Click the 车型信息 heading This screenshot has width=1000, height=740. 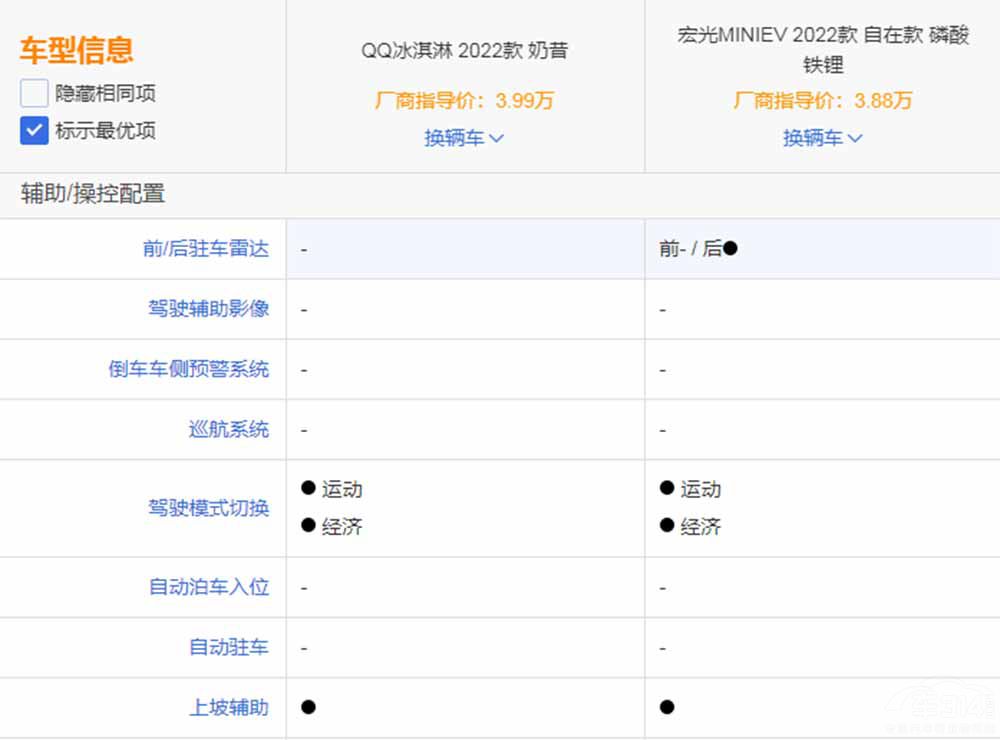point(76,50)
